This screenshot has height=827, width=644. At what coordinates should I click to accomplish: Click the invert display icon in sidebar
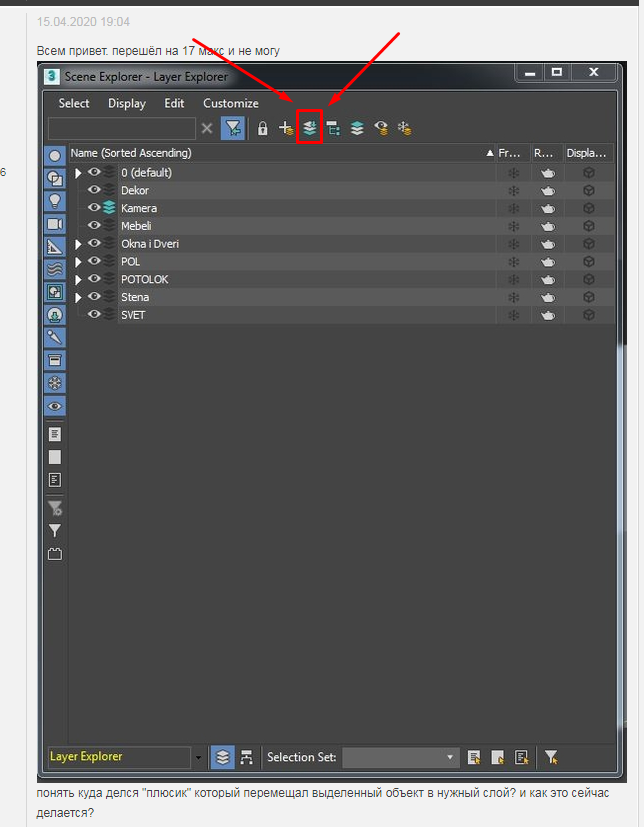click(55, 480)
